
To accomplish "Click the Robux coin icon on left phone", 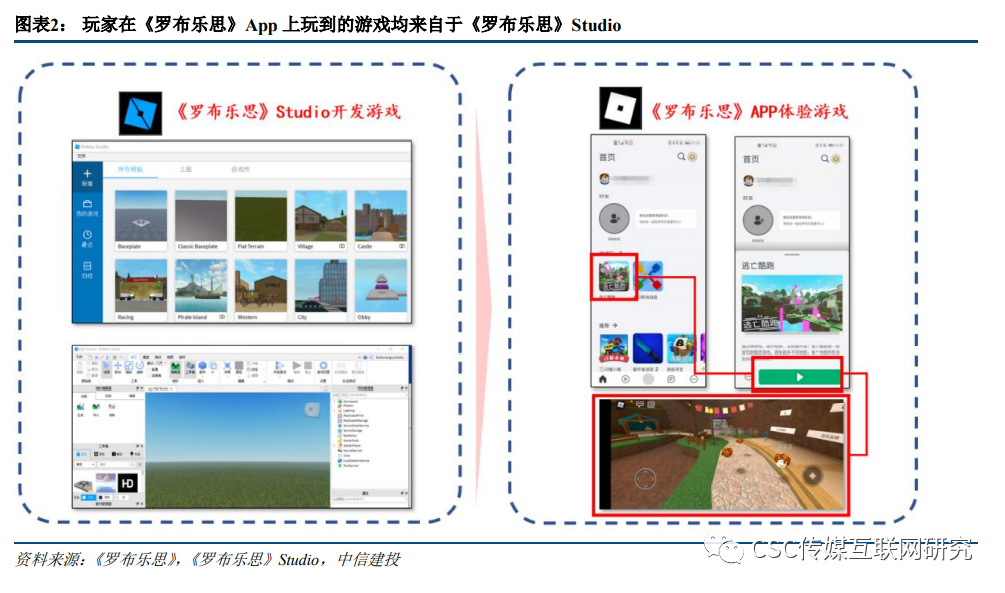I will pos(692,157).
